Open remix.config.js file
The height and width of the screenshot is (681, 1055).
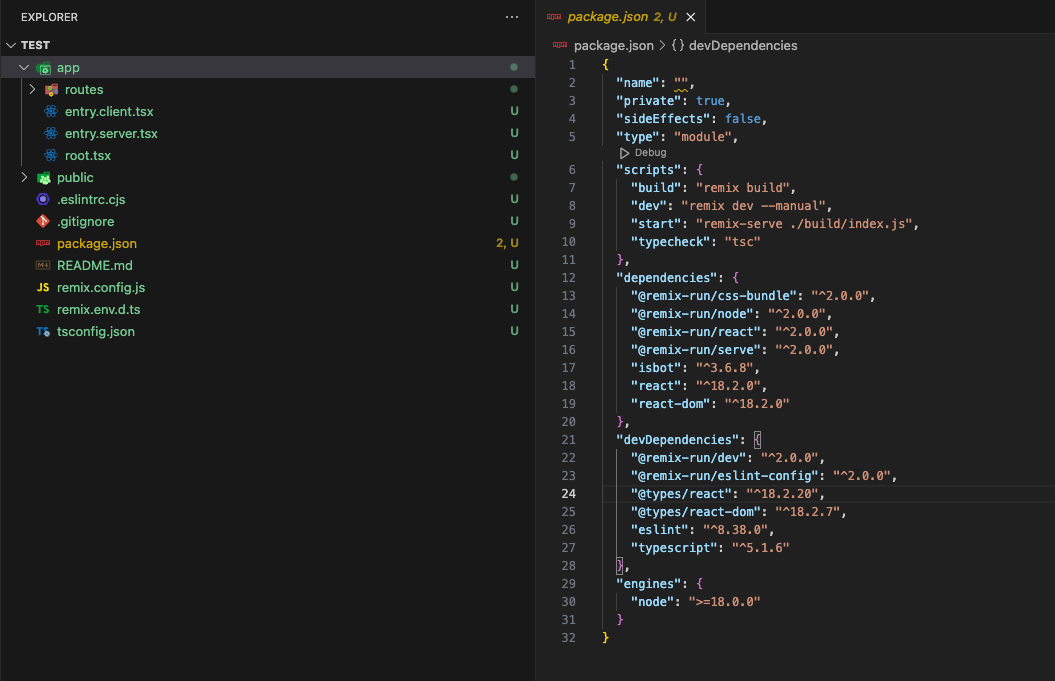click(x=101, y=287)
